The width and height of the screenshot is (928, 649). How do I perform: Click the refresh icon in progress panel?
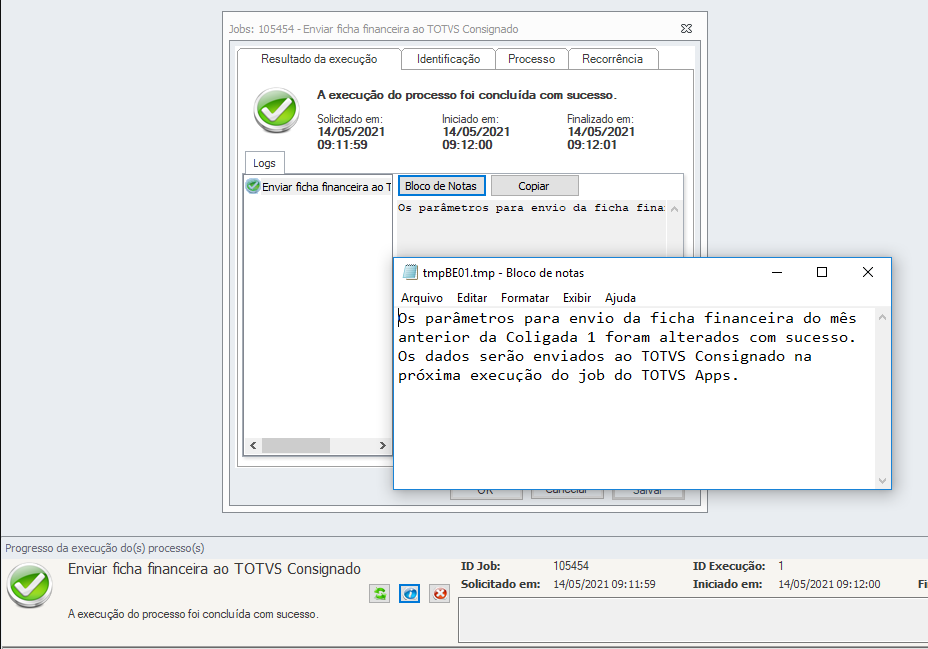379,593
